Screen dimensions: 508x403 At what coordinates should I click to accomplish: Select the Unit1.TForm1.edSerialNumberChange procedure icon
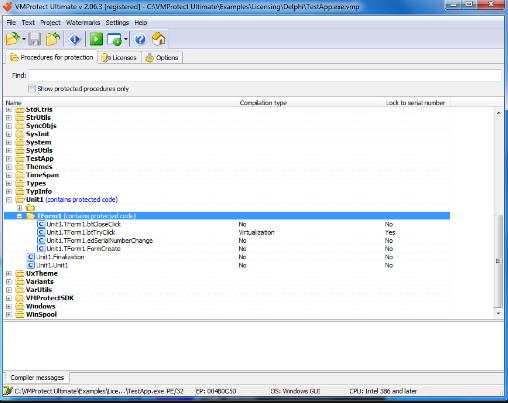pyautogui.click(x=41, y=240)
